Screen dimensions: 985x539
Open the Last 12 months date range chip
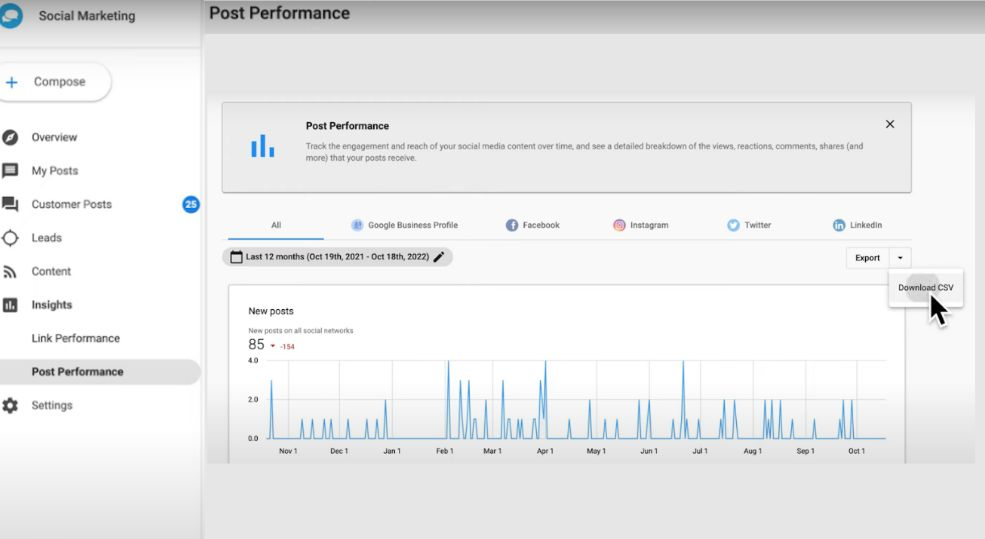[337, 257]
